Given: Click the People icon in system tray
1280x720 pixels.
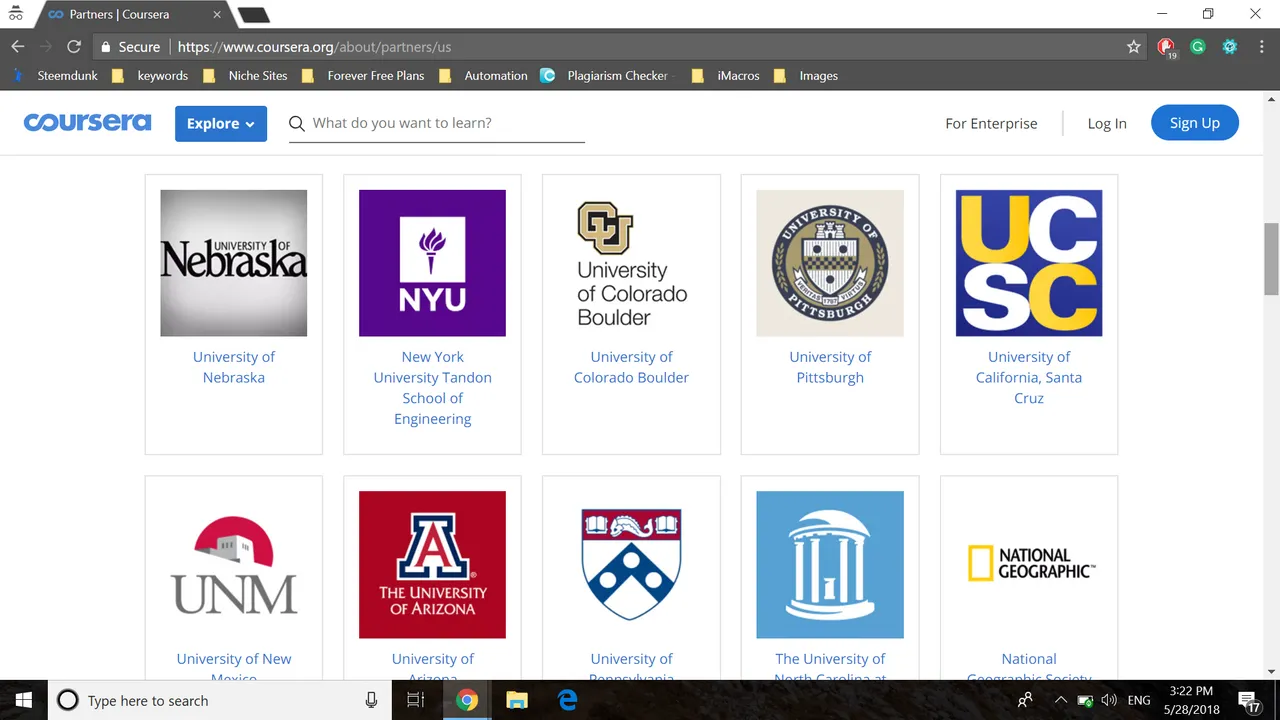Looking at the screenshot, I should (1026, 701).
